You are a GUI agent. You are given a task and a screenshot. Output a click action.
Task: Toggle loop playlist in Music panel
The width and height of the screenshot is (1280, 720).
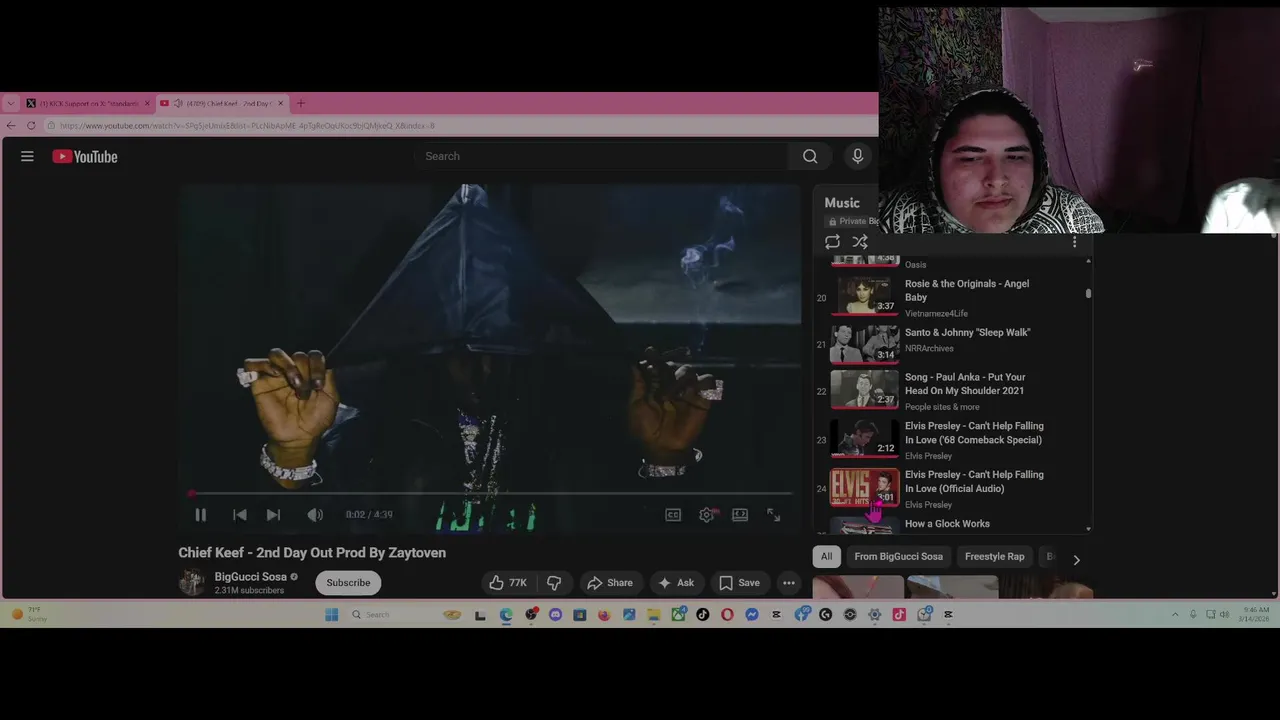click(x=832, y=242)
